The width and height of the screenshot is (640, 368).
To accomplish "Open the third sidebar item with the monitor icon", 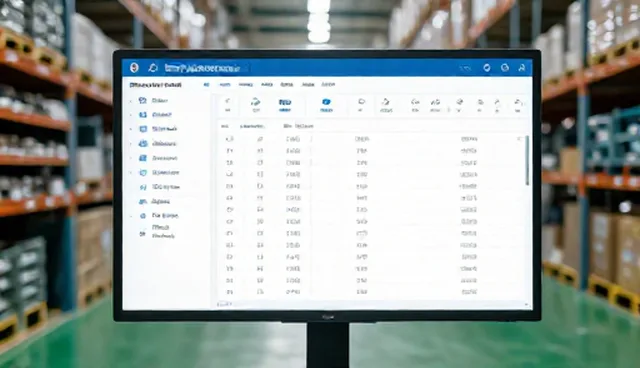I will (158, 129).
